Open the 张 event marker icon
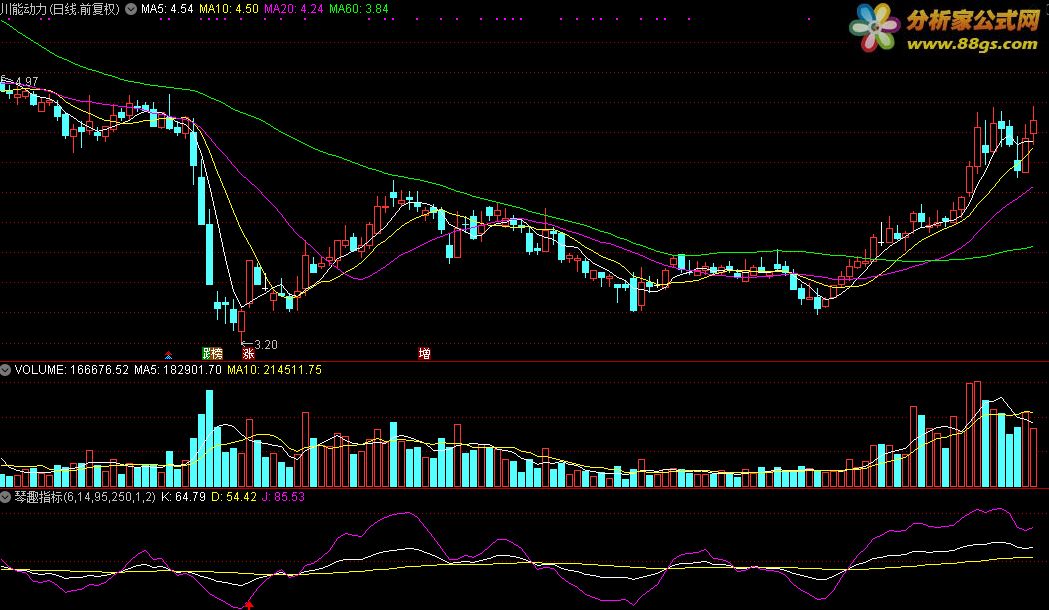 248,353
